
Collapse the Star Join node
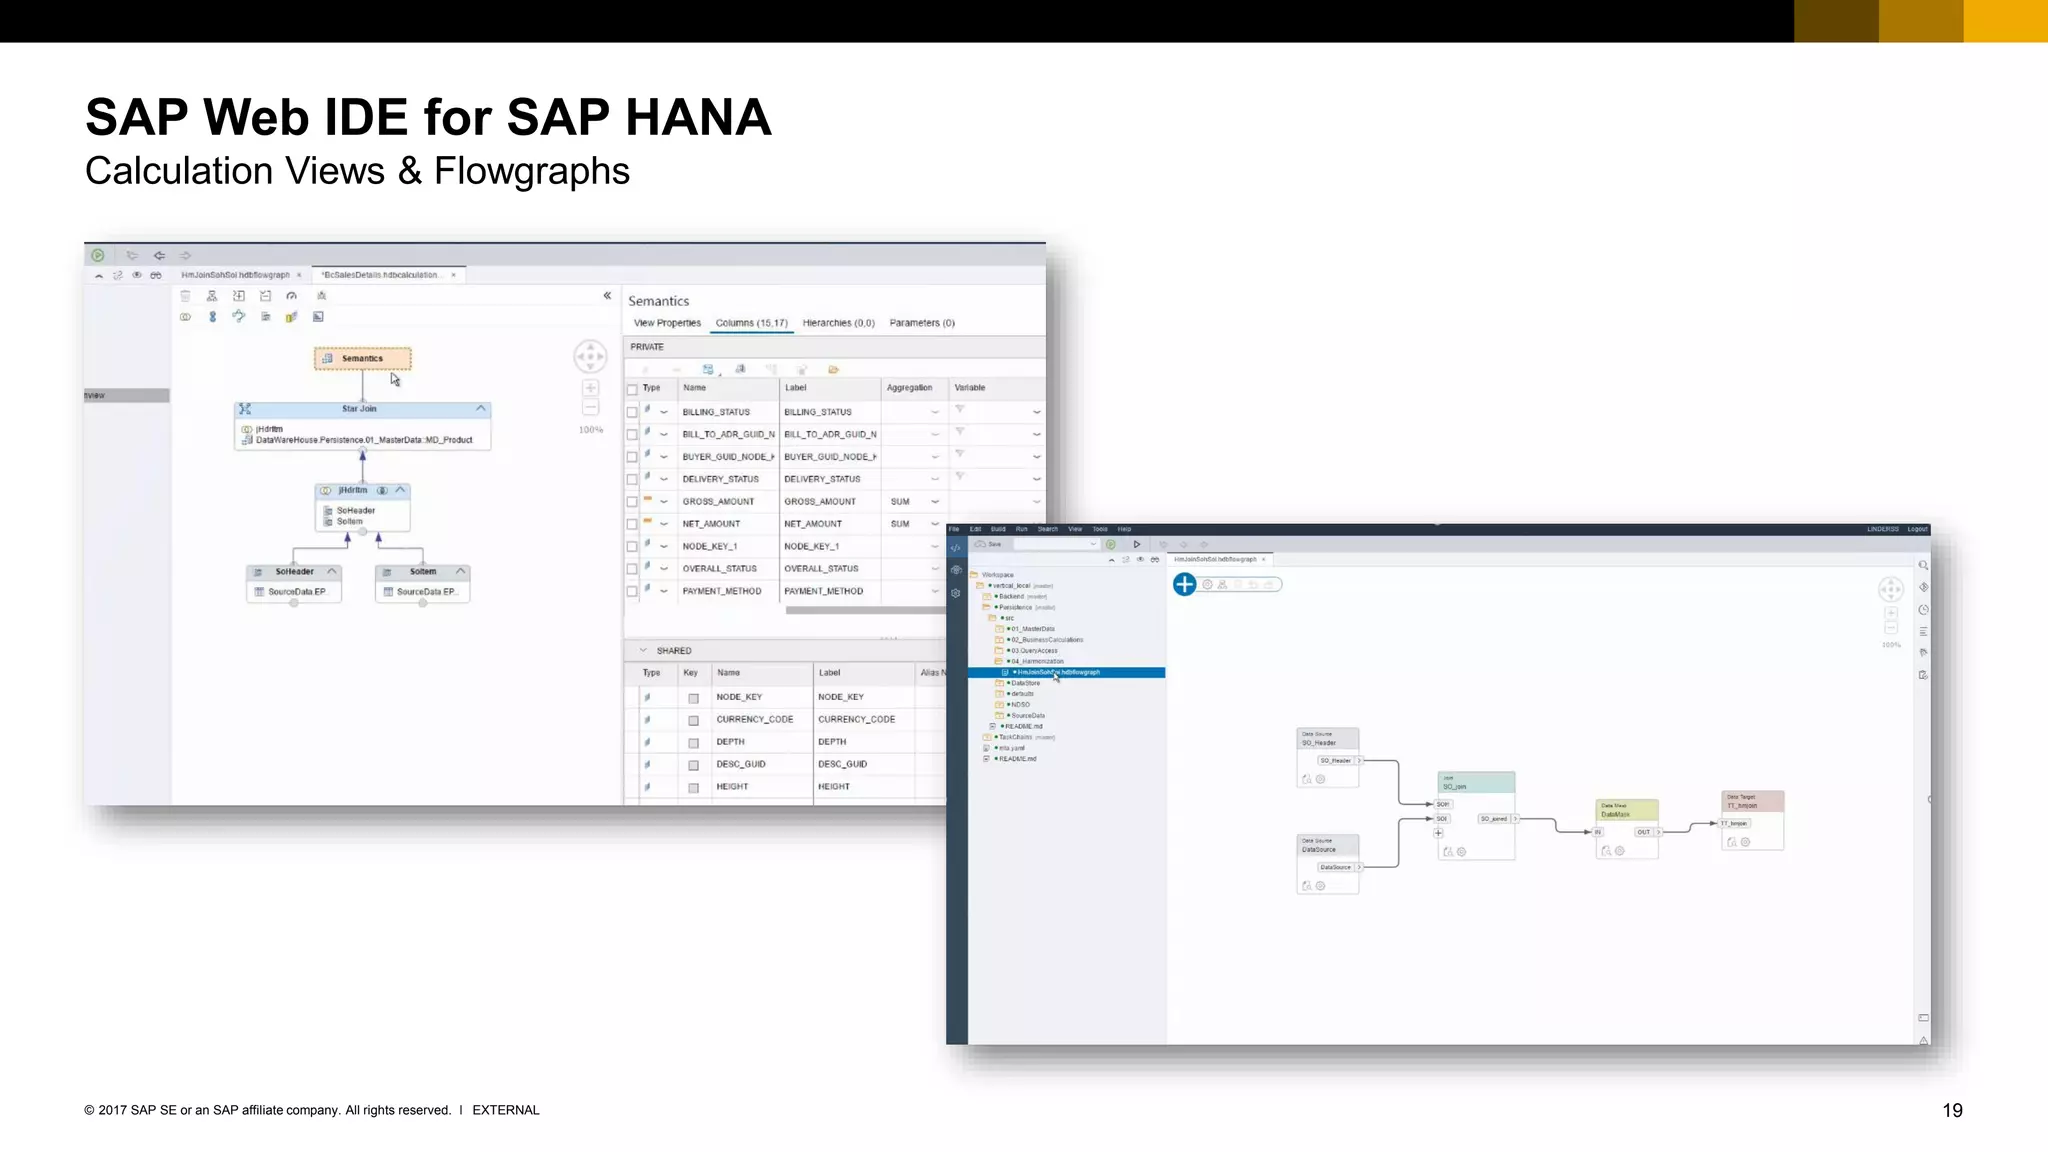coord(481,409)
